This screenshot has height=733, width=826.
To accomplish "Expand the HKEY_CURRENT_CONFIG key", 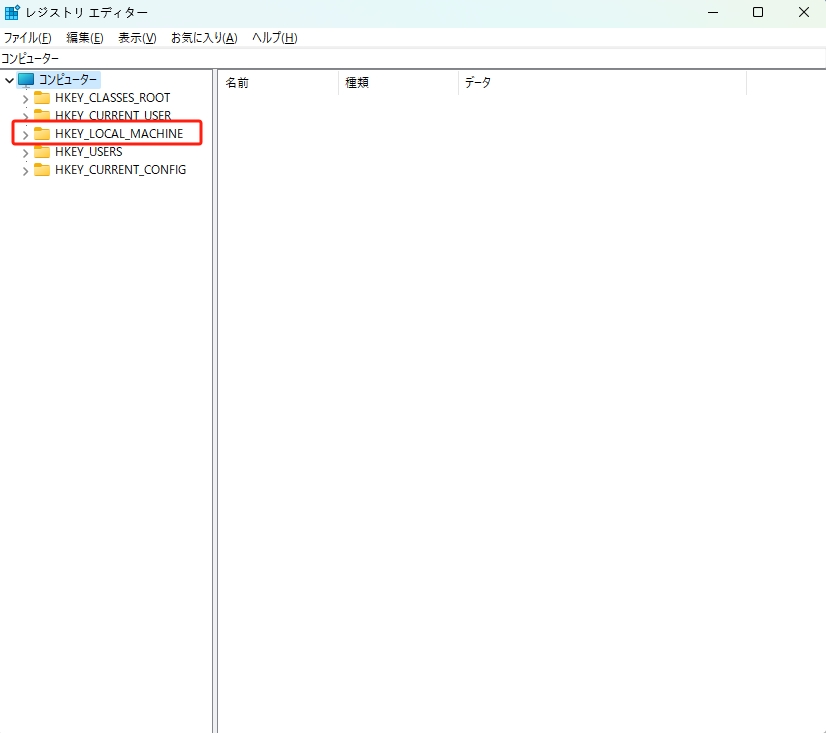I will tap(25, 171).
